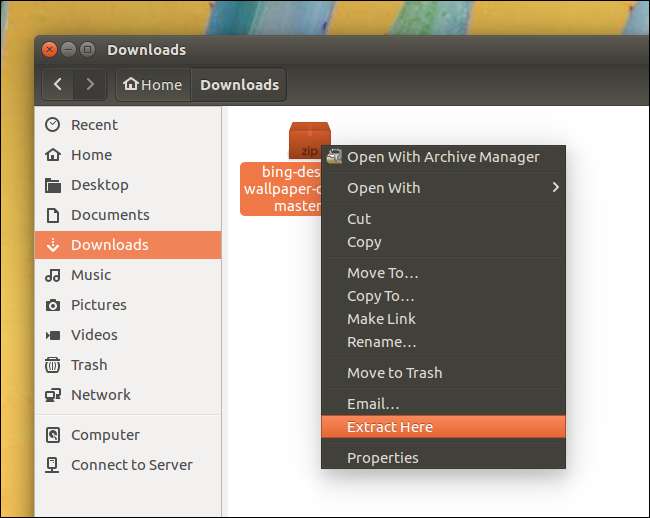Open the Desktop folder icon in sidebar
This screenshot has width=650, height=518.
(53, 185)
